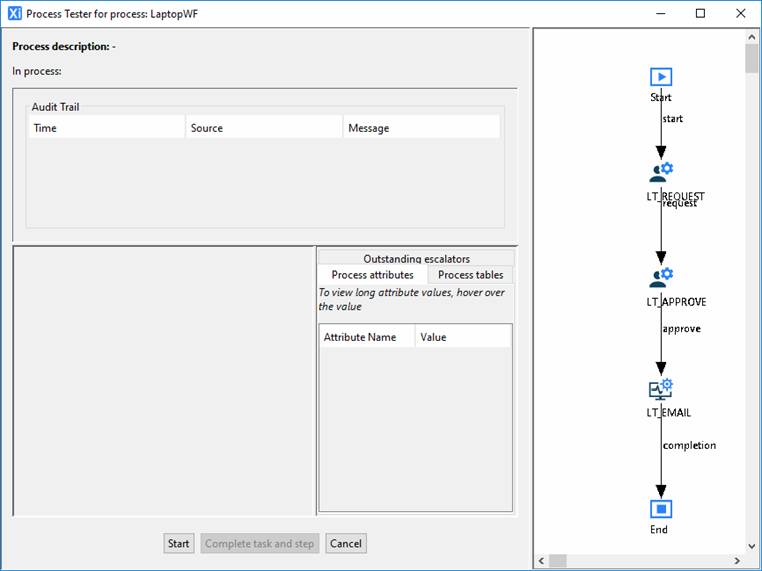
Task: Select the LT_EMAIL node icon
Action: (x=660, y=390)
